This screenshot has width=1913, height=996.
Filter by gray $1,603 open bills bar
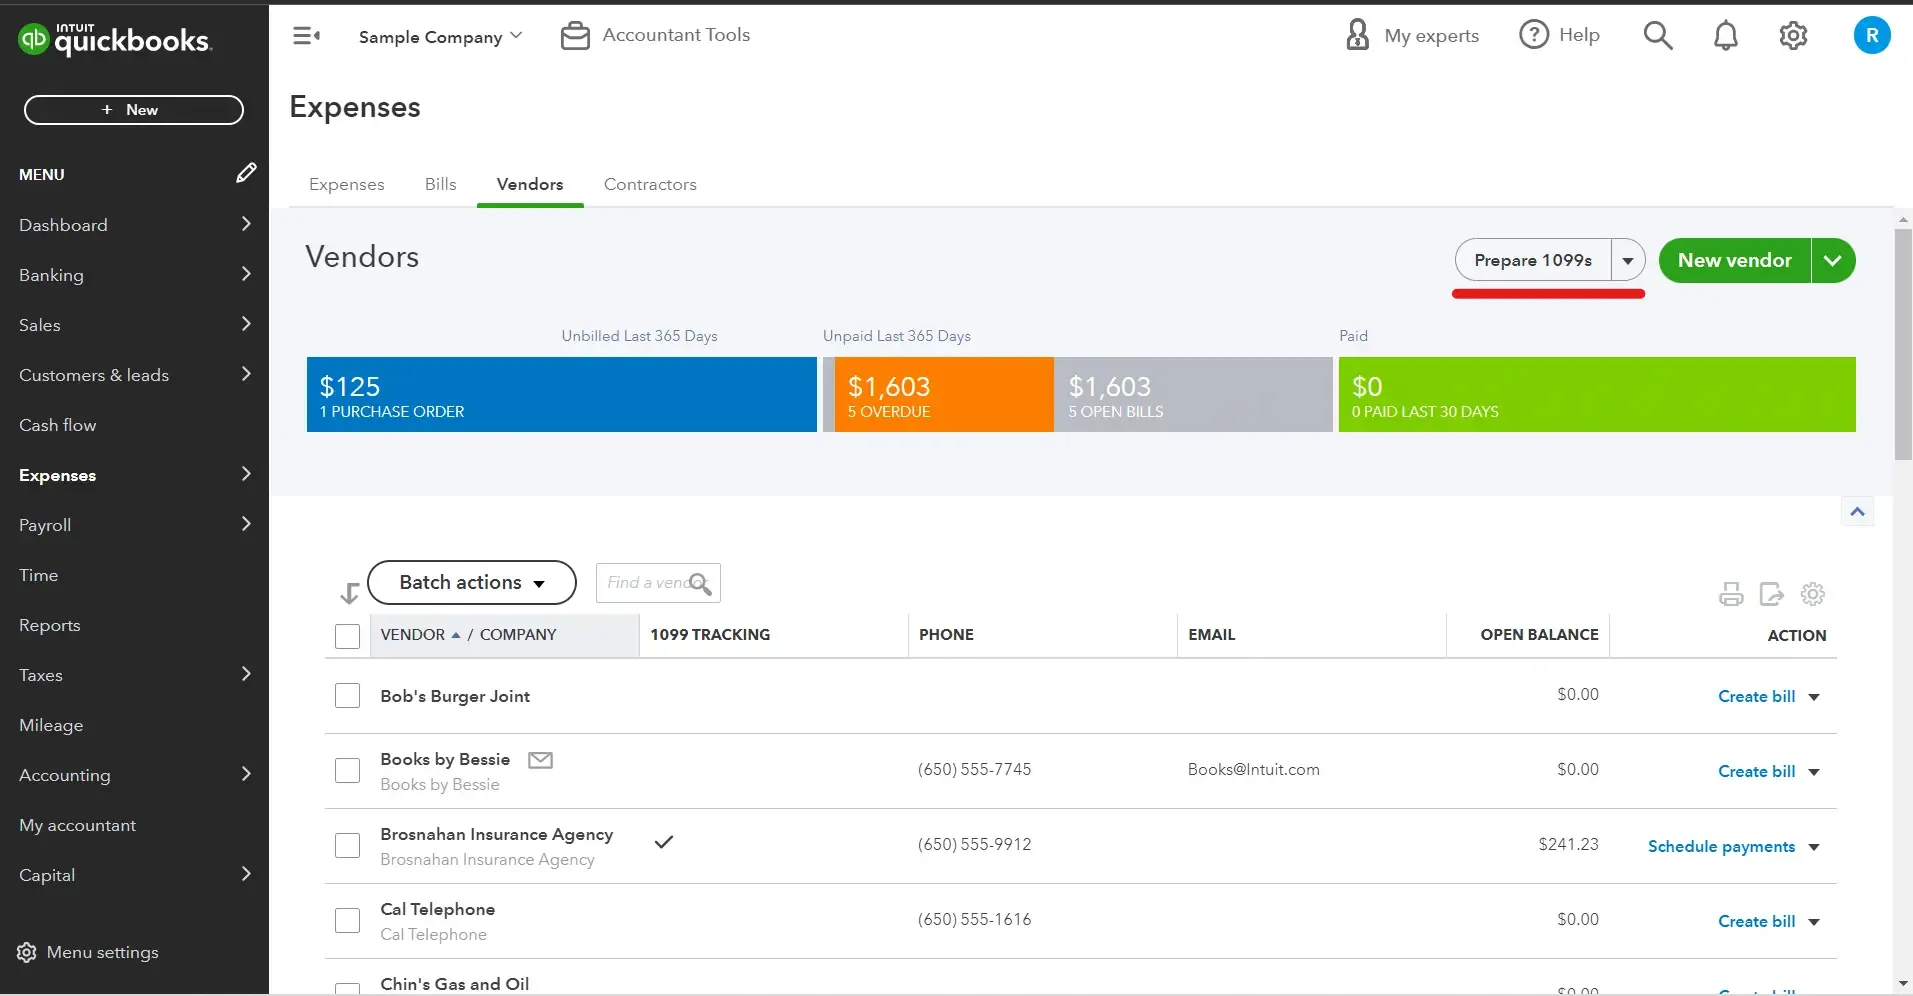[x=1193, y=395]
